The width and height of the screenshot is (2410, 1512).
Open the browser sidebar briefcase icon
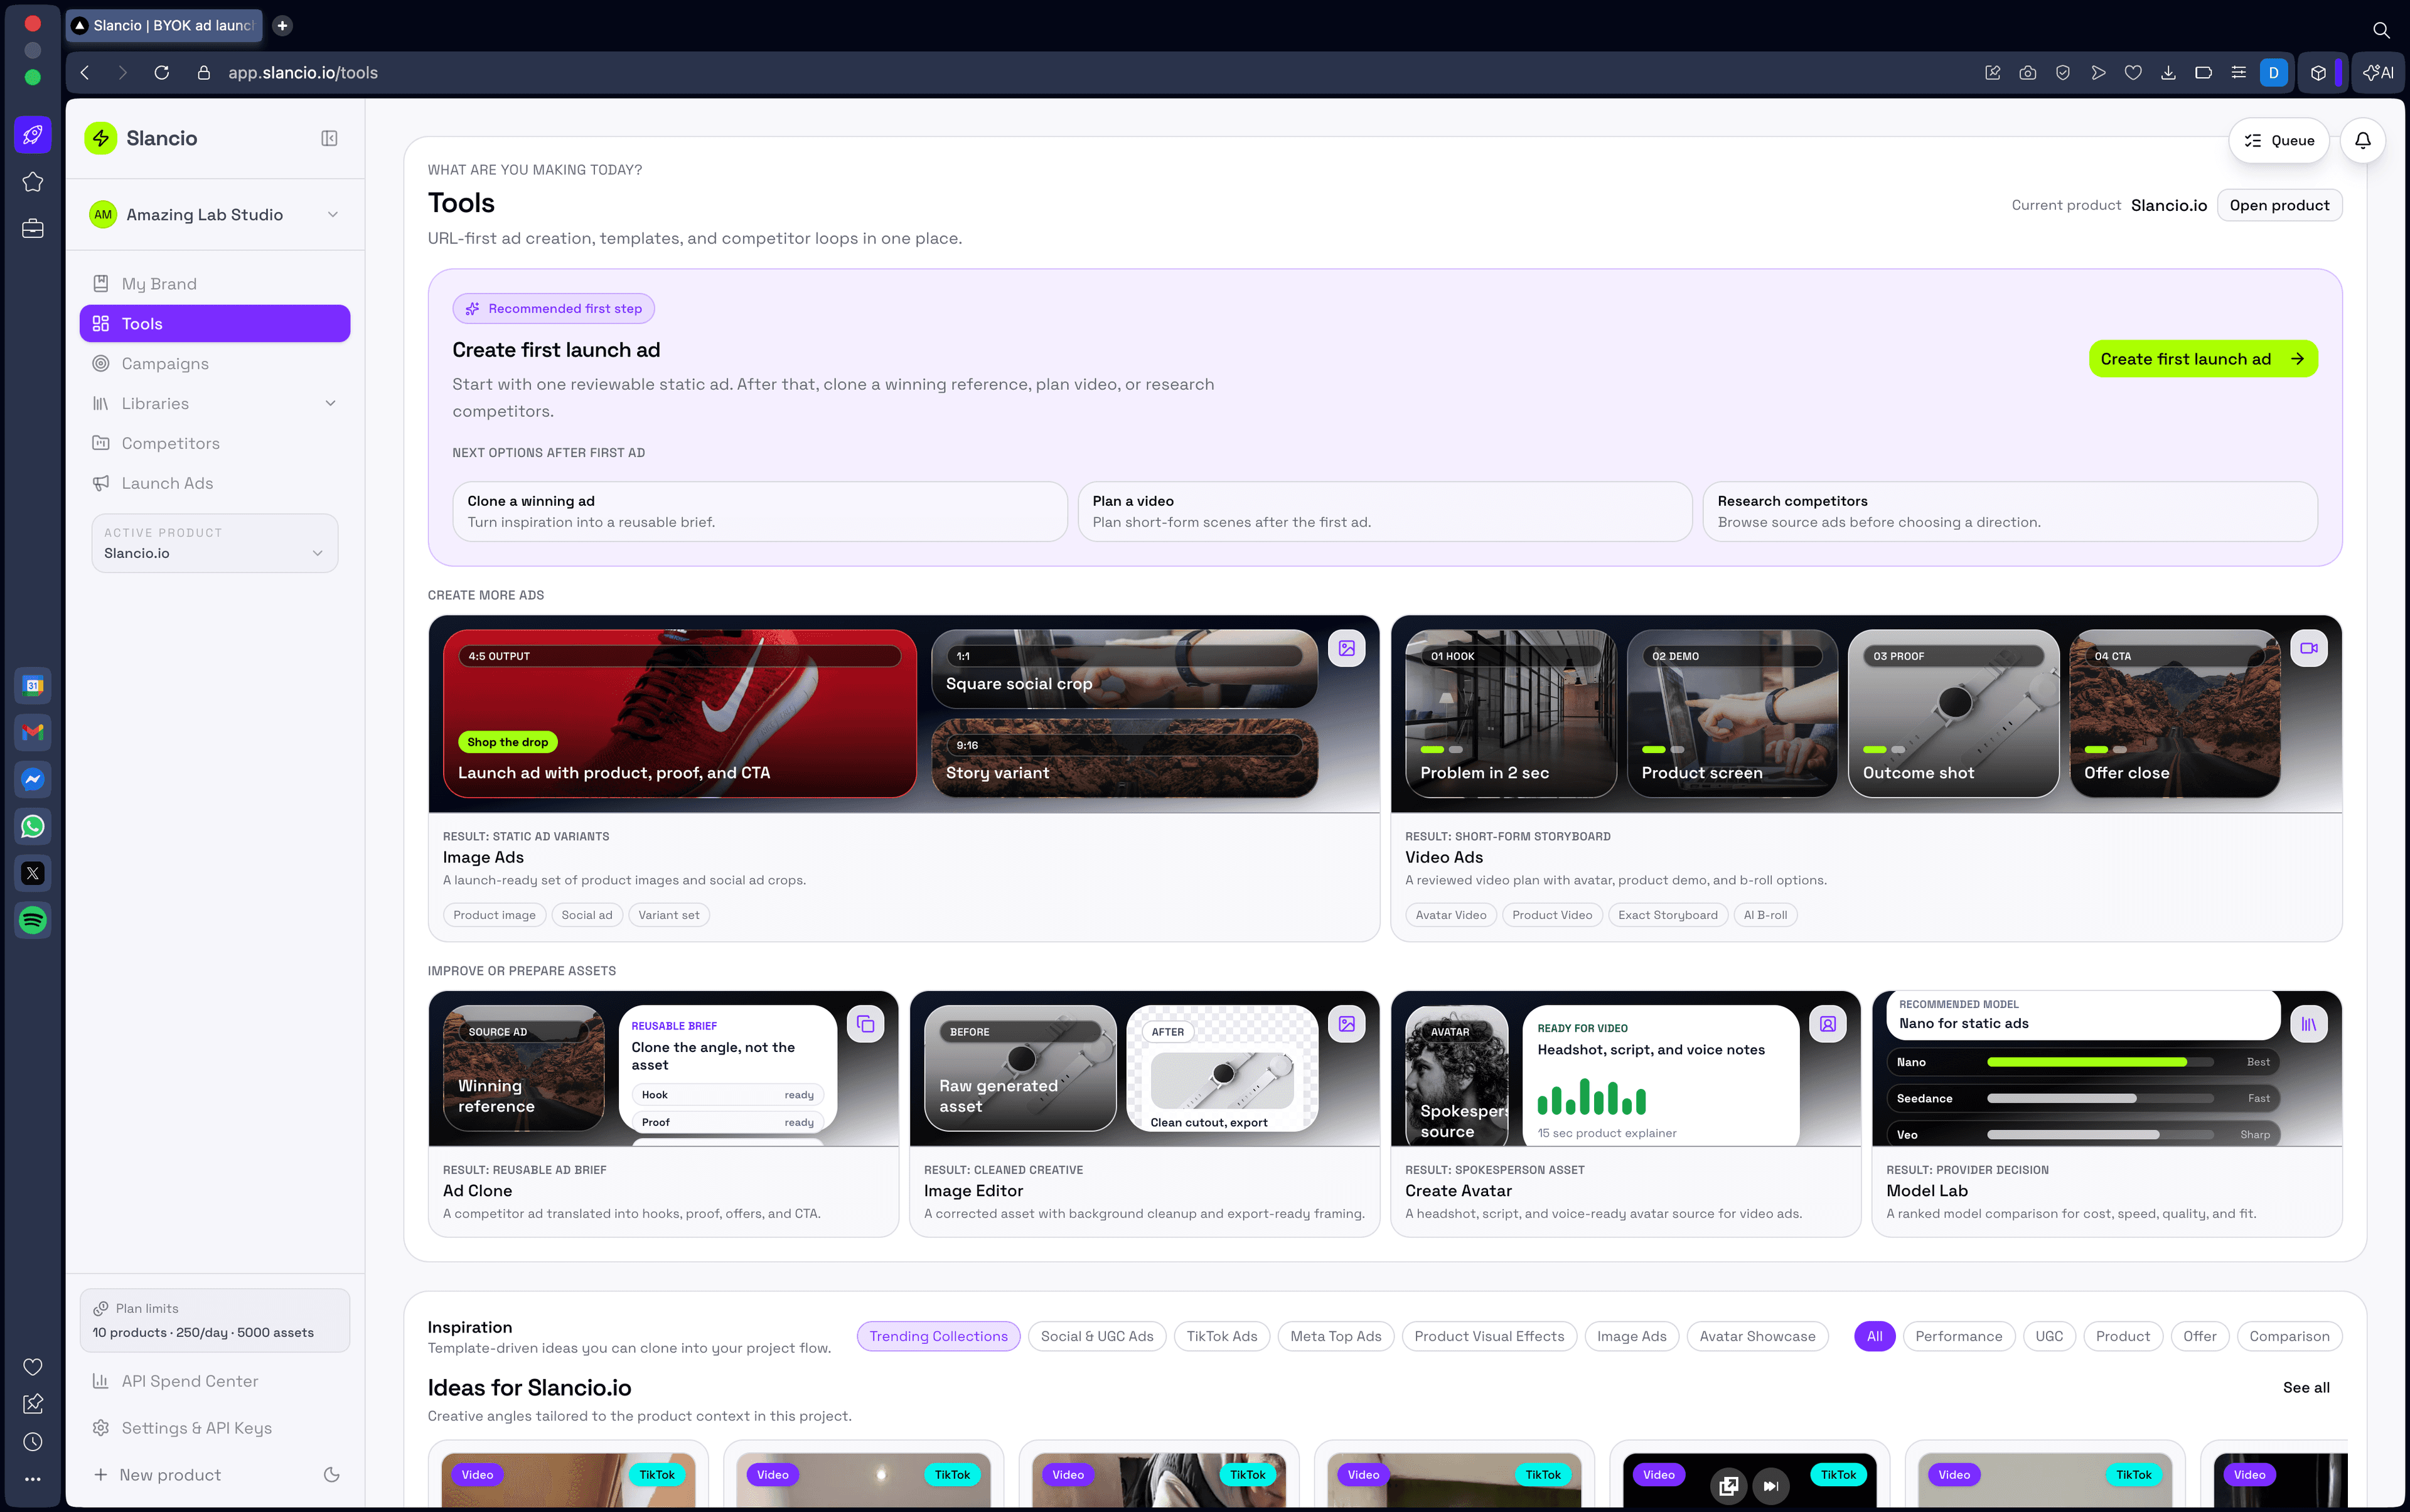33,229
